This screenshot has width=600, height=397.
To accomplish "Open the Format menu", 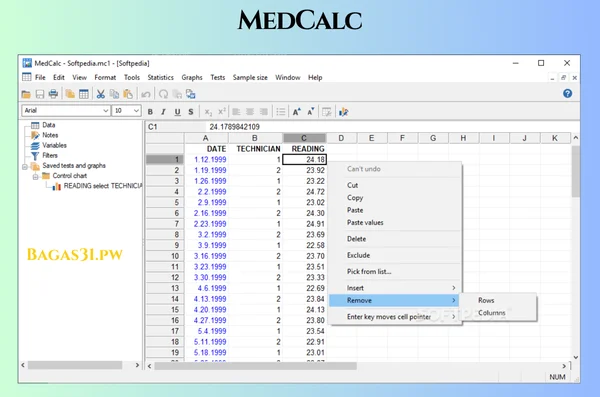I will point(105,77).
